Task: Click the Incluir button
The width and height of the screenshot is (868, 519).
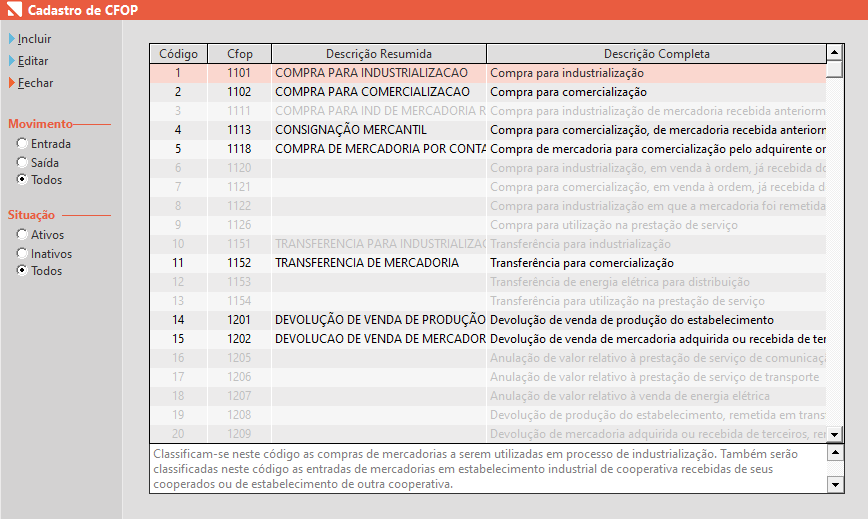Action: pos(30,39)
